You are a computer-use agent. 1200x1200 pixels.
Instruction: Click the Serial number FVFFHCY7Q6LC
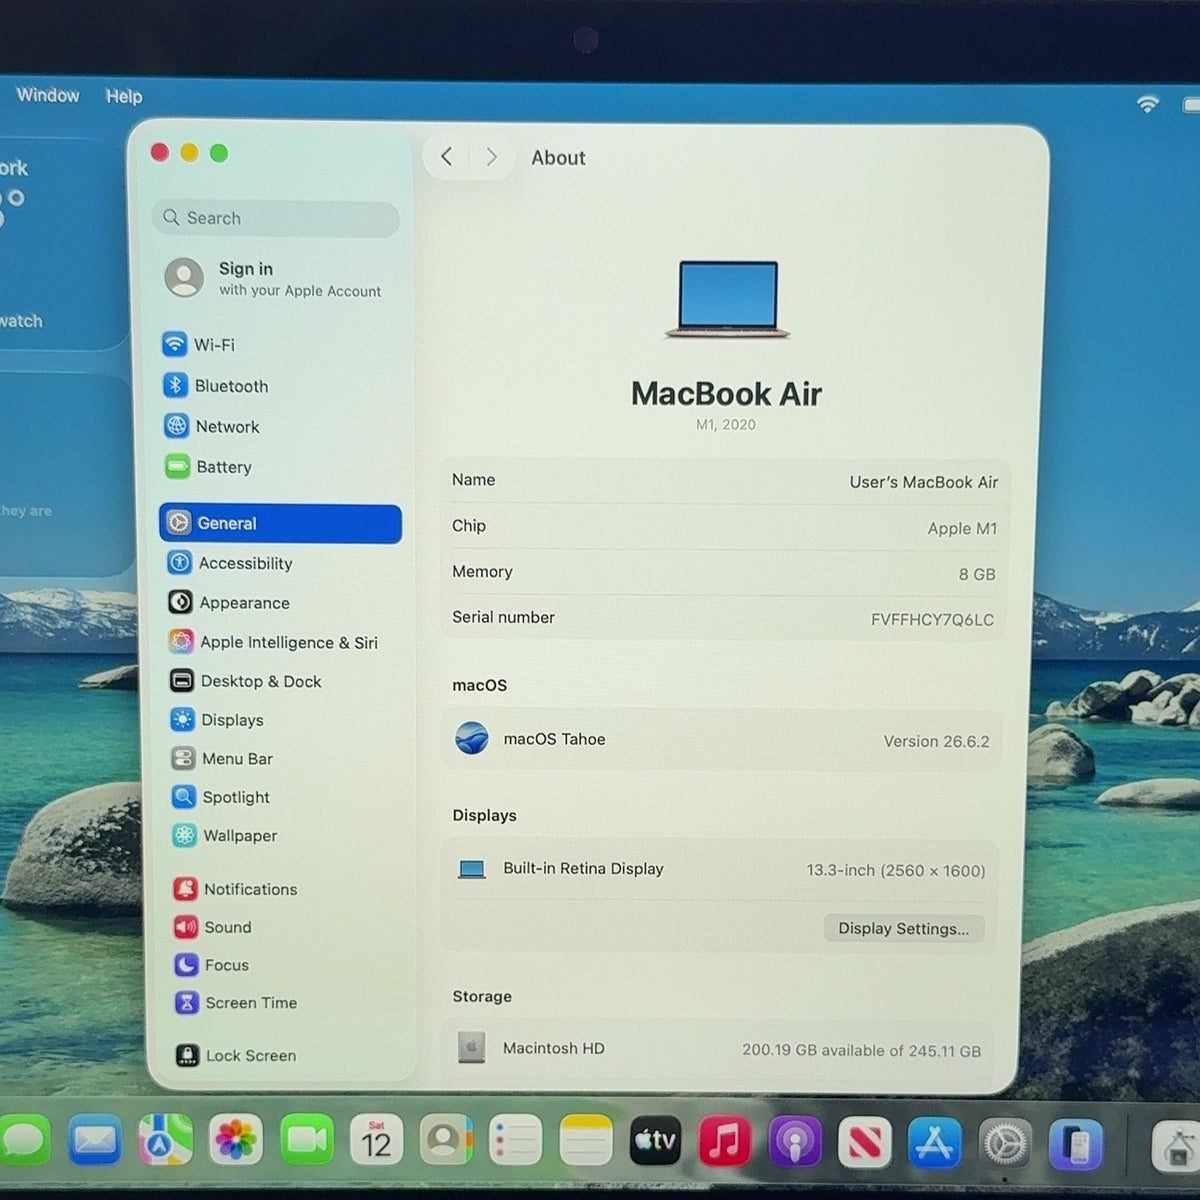coord(932,620)
